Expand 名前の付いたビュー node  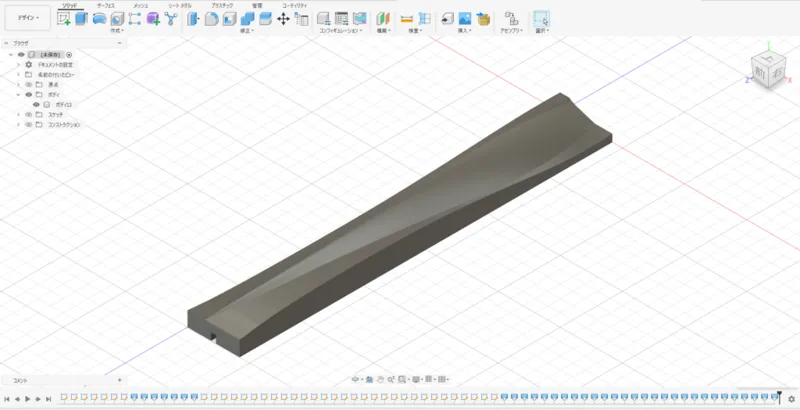coord(18,74)
